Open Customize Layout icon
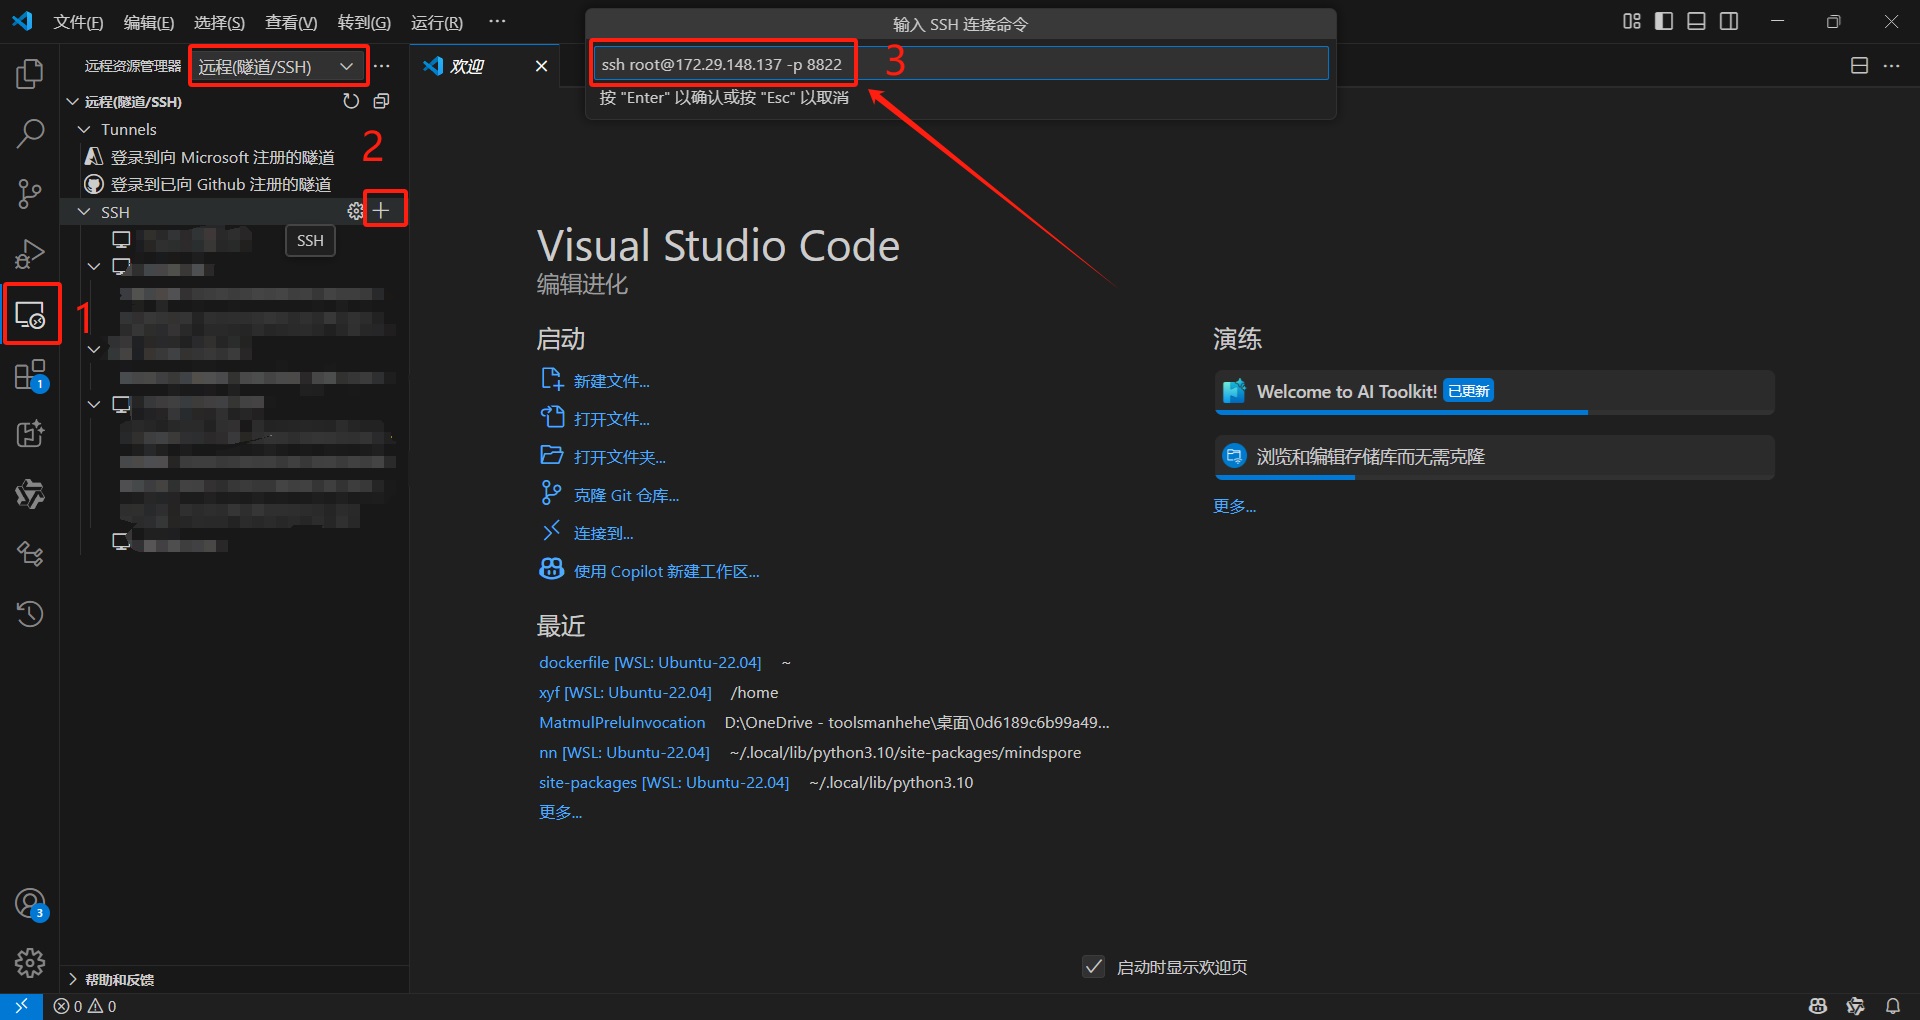This screenshot has height=1020, width=1920. click(1632, 21)
